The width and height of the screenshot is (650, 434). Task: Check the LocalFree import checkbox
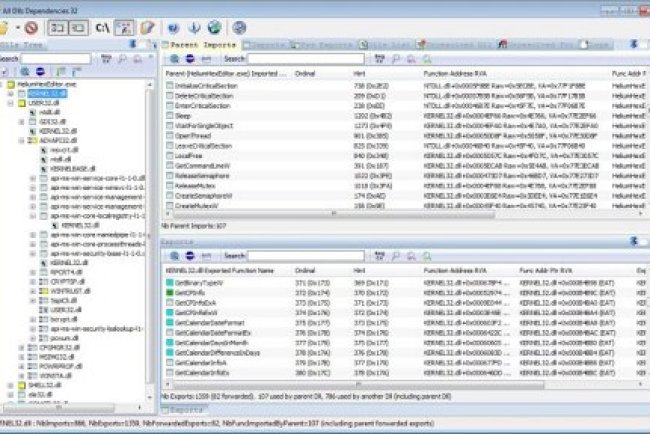(170, 155)
